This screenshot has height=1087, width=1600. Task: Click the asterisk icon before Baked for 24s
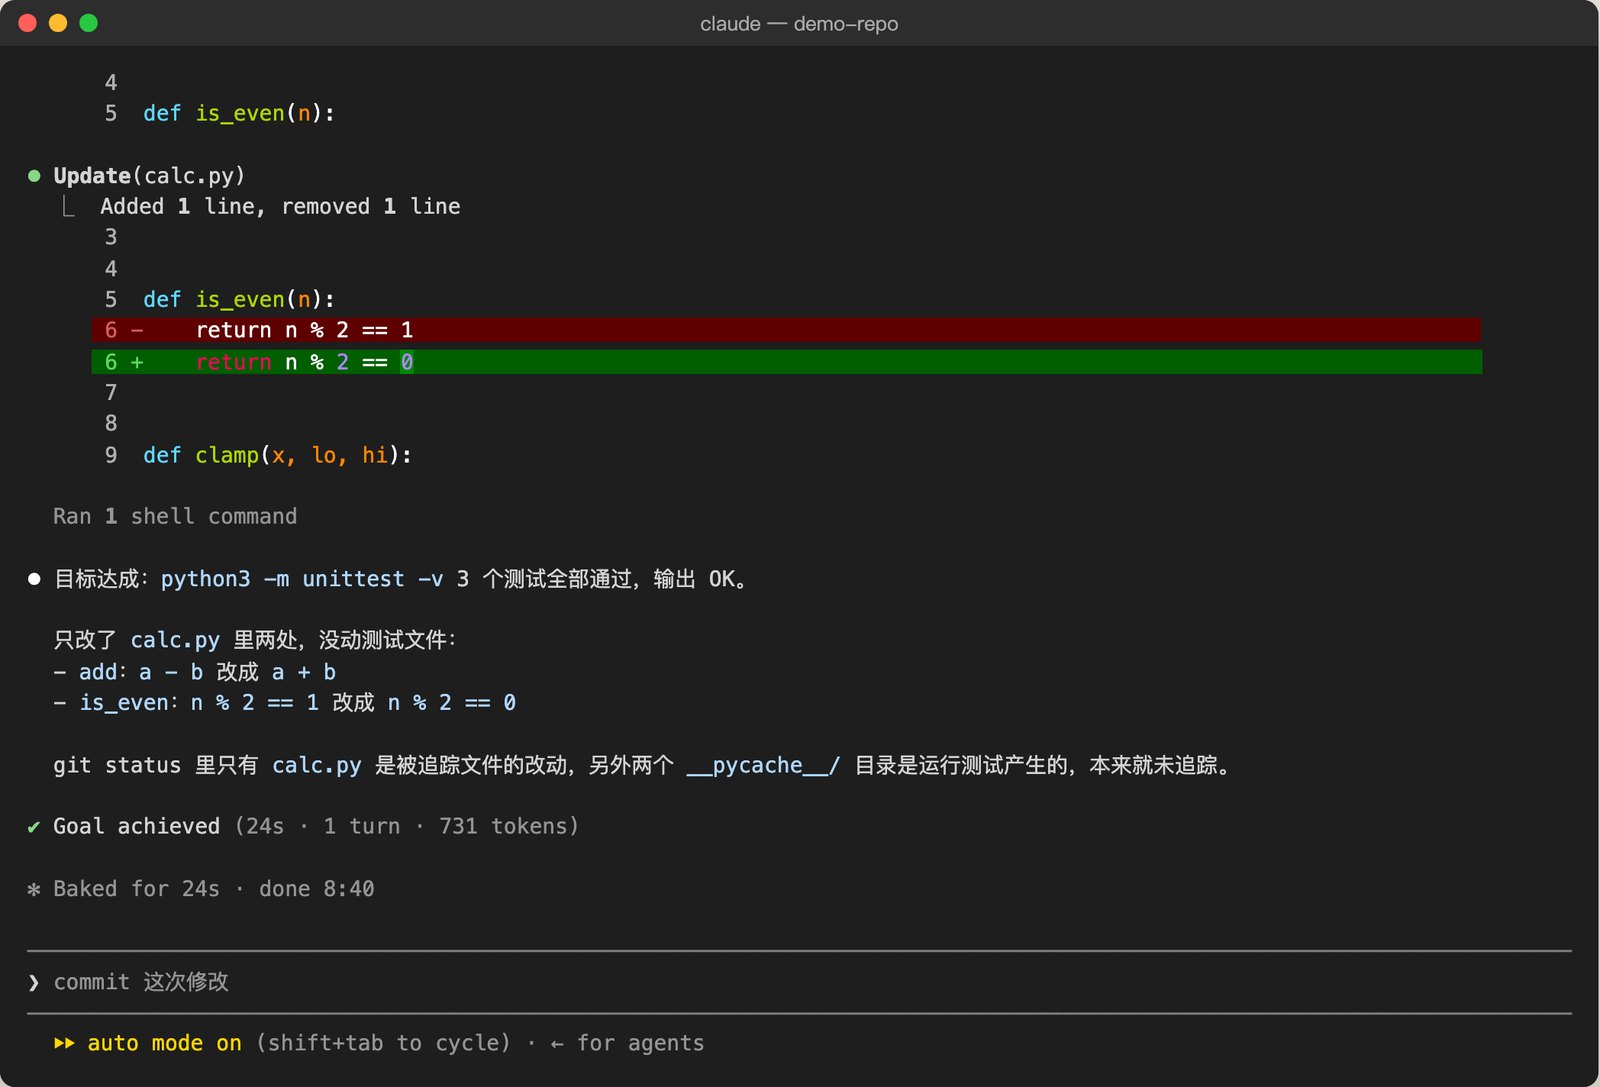[34, 889]
